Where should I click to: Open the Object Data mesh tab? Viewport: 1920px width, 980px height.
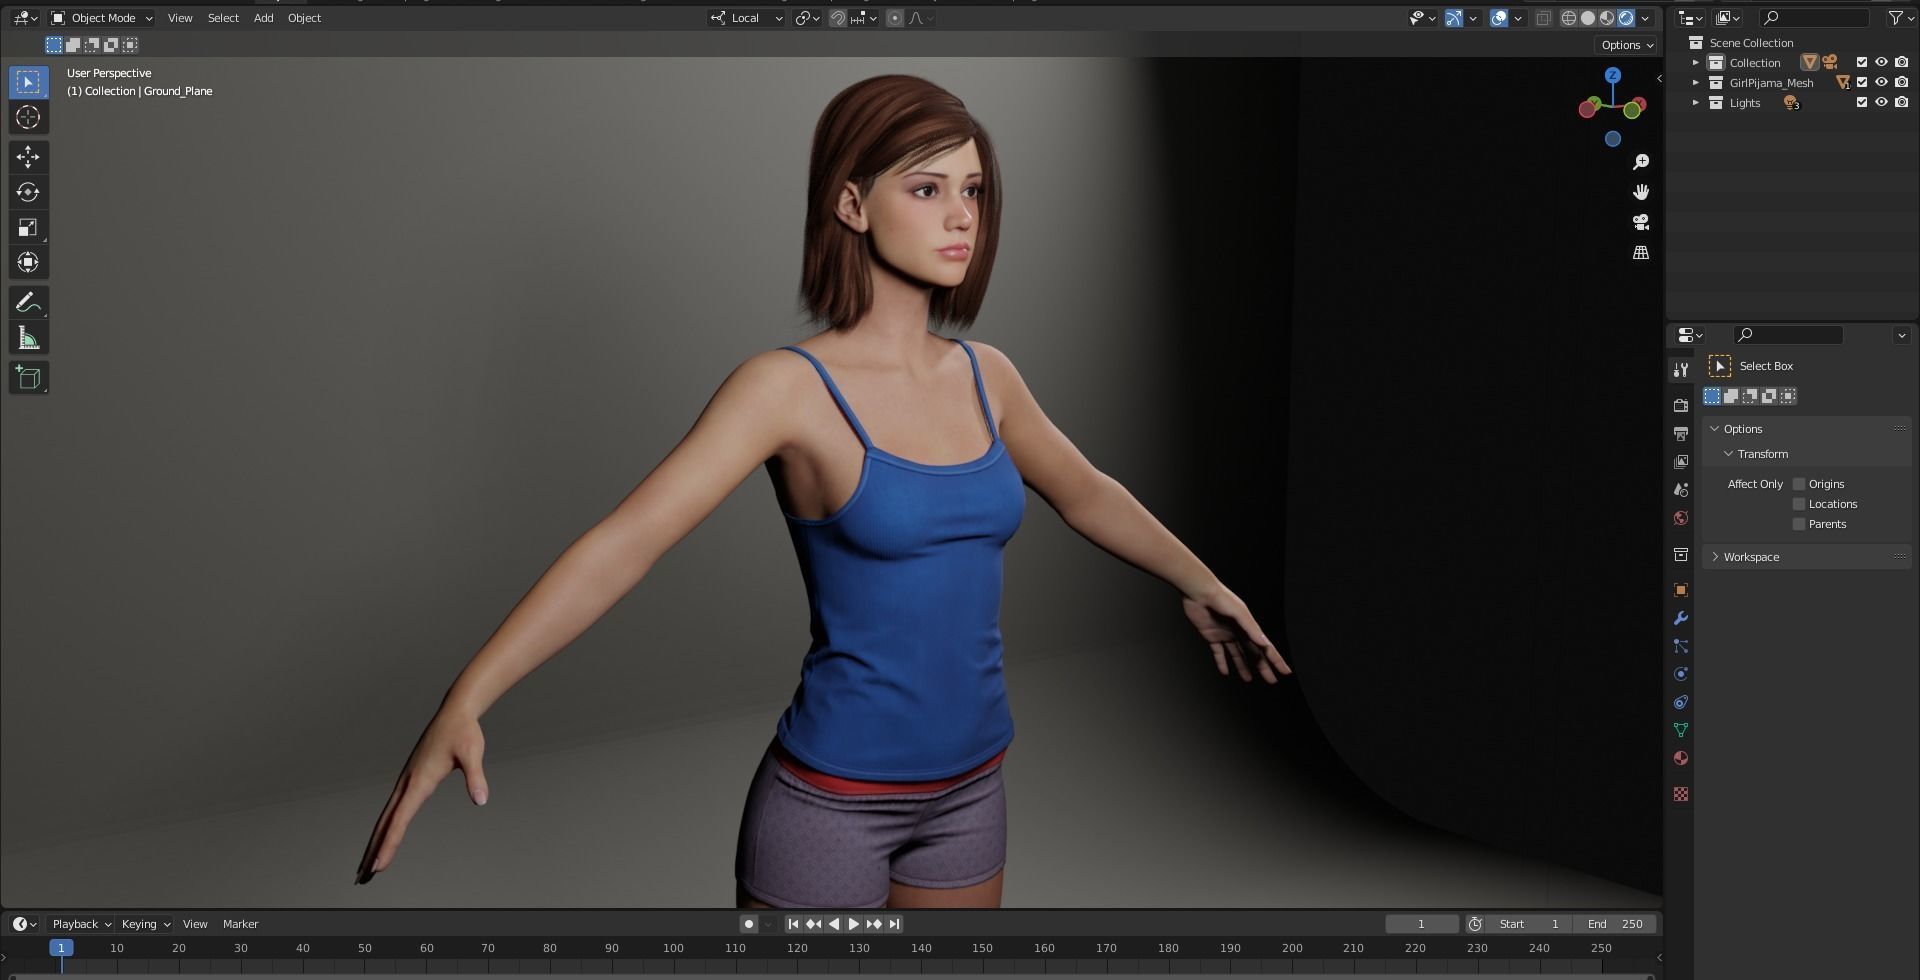coord(1681,730)
